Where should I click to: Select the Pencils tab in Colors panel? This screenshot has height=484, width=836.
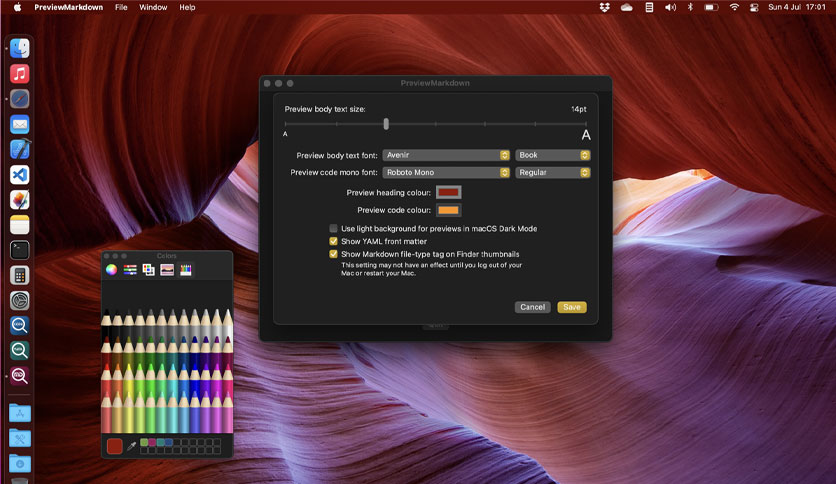pos(186,270)
